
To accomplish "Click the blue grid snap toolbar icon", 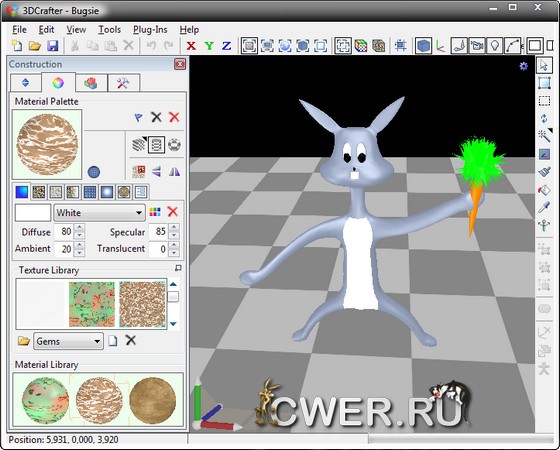I will [401, 46].
